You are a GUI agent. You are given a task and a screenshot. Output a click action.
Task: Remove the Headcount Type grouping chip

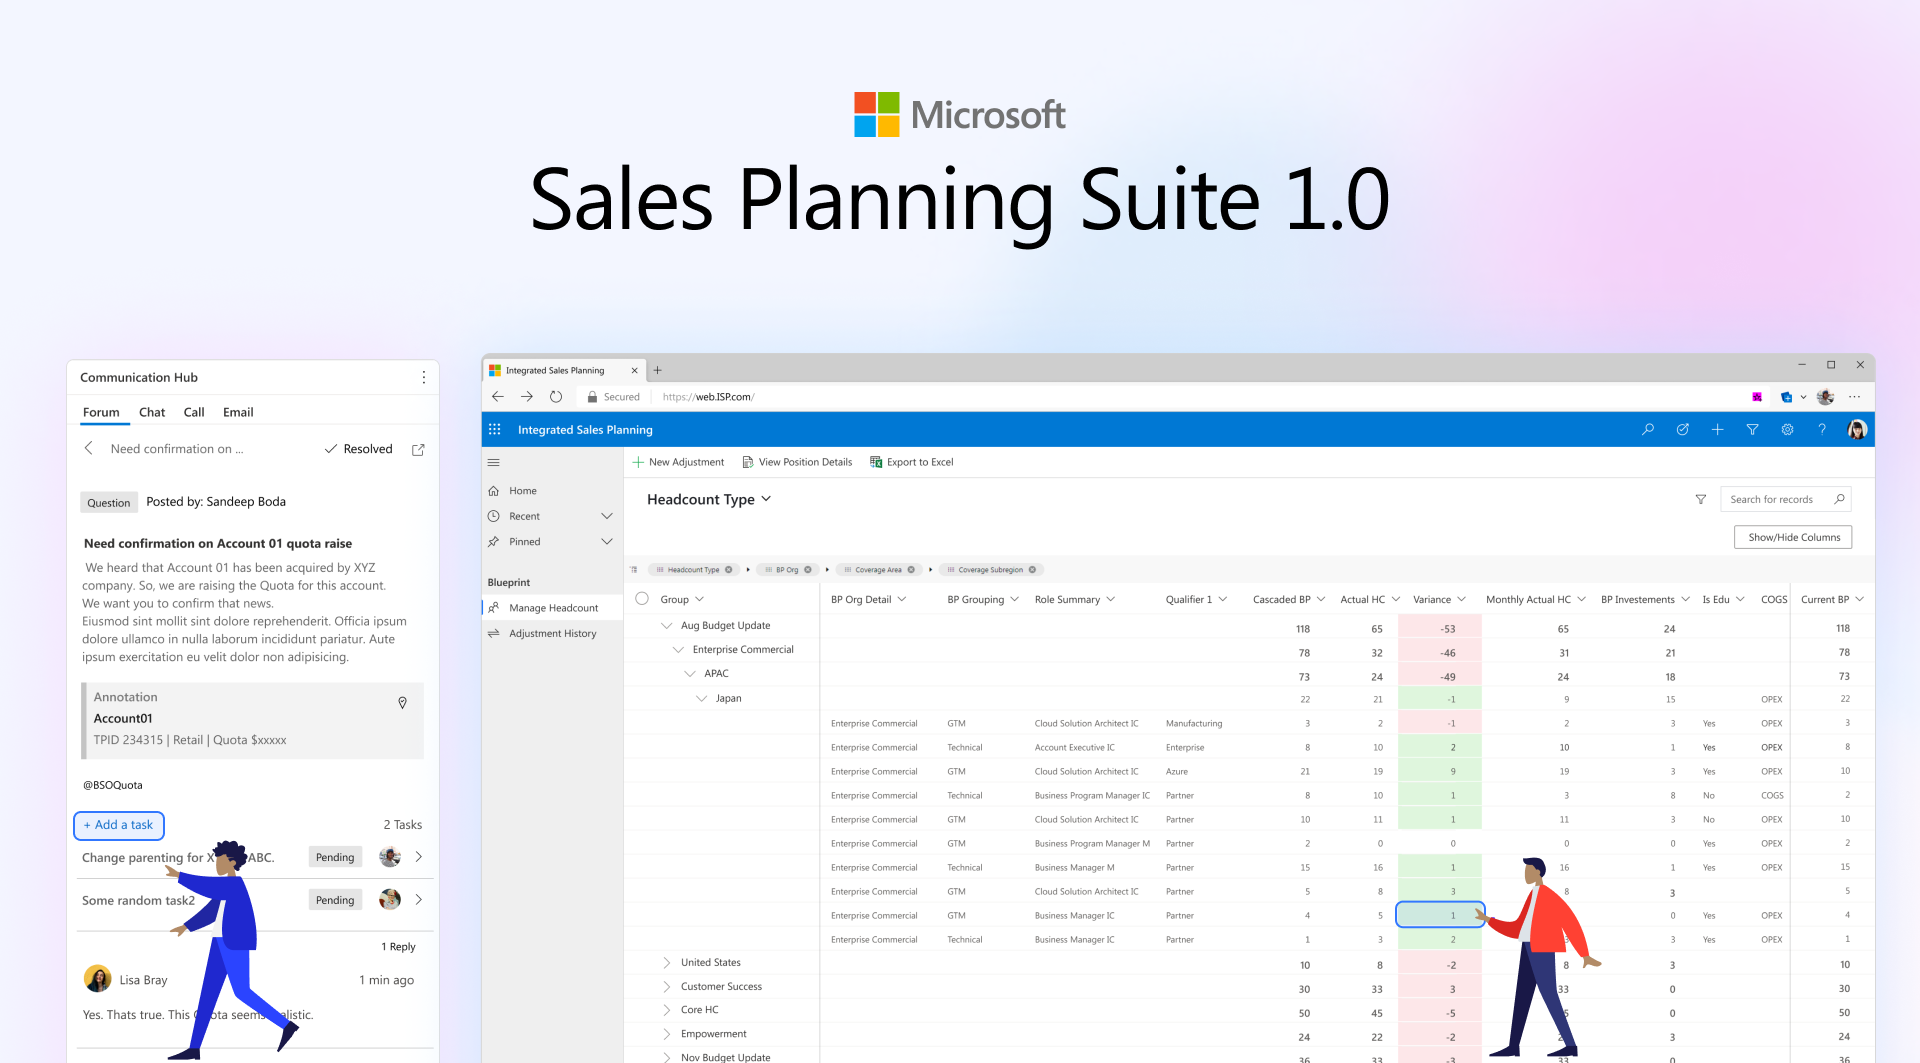pyautogui.click(x=729, y=570)
